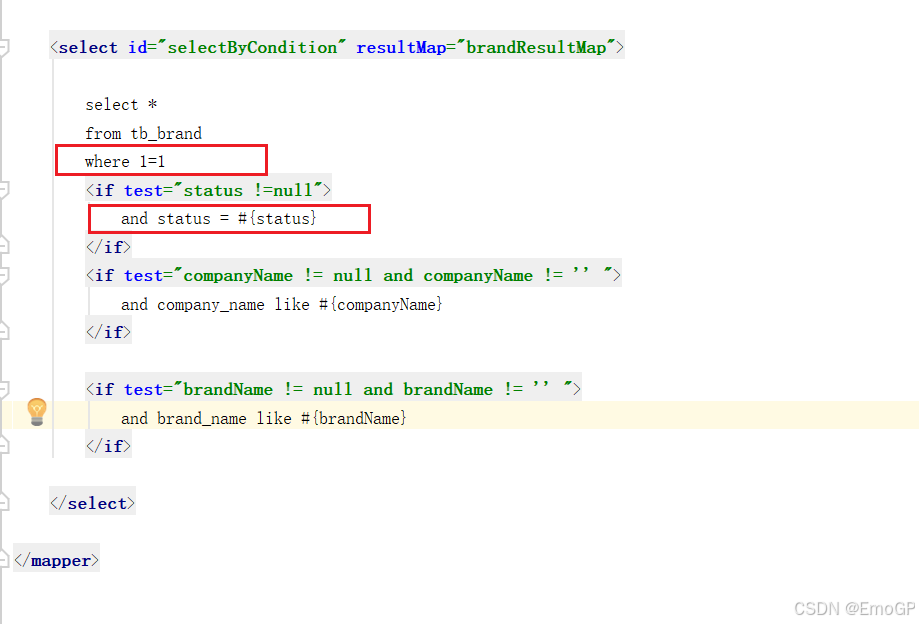Collapse the fold marker beside the companyName if tag

(4, 275)
